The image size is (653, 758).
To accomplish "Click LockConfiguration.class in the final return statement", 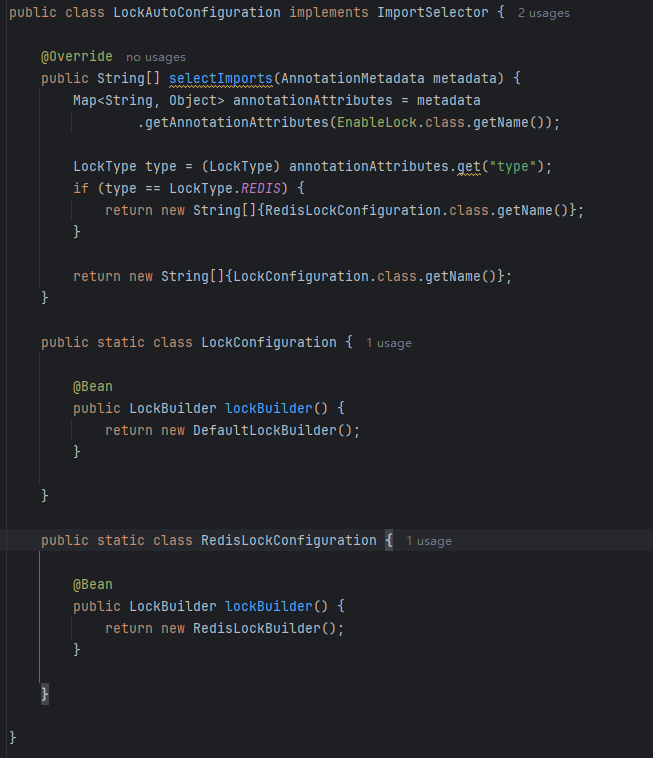I will [325, 276].
